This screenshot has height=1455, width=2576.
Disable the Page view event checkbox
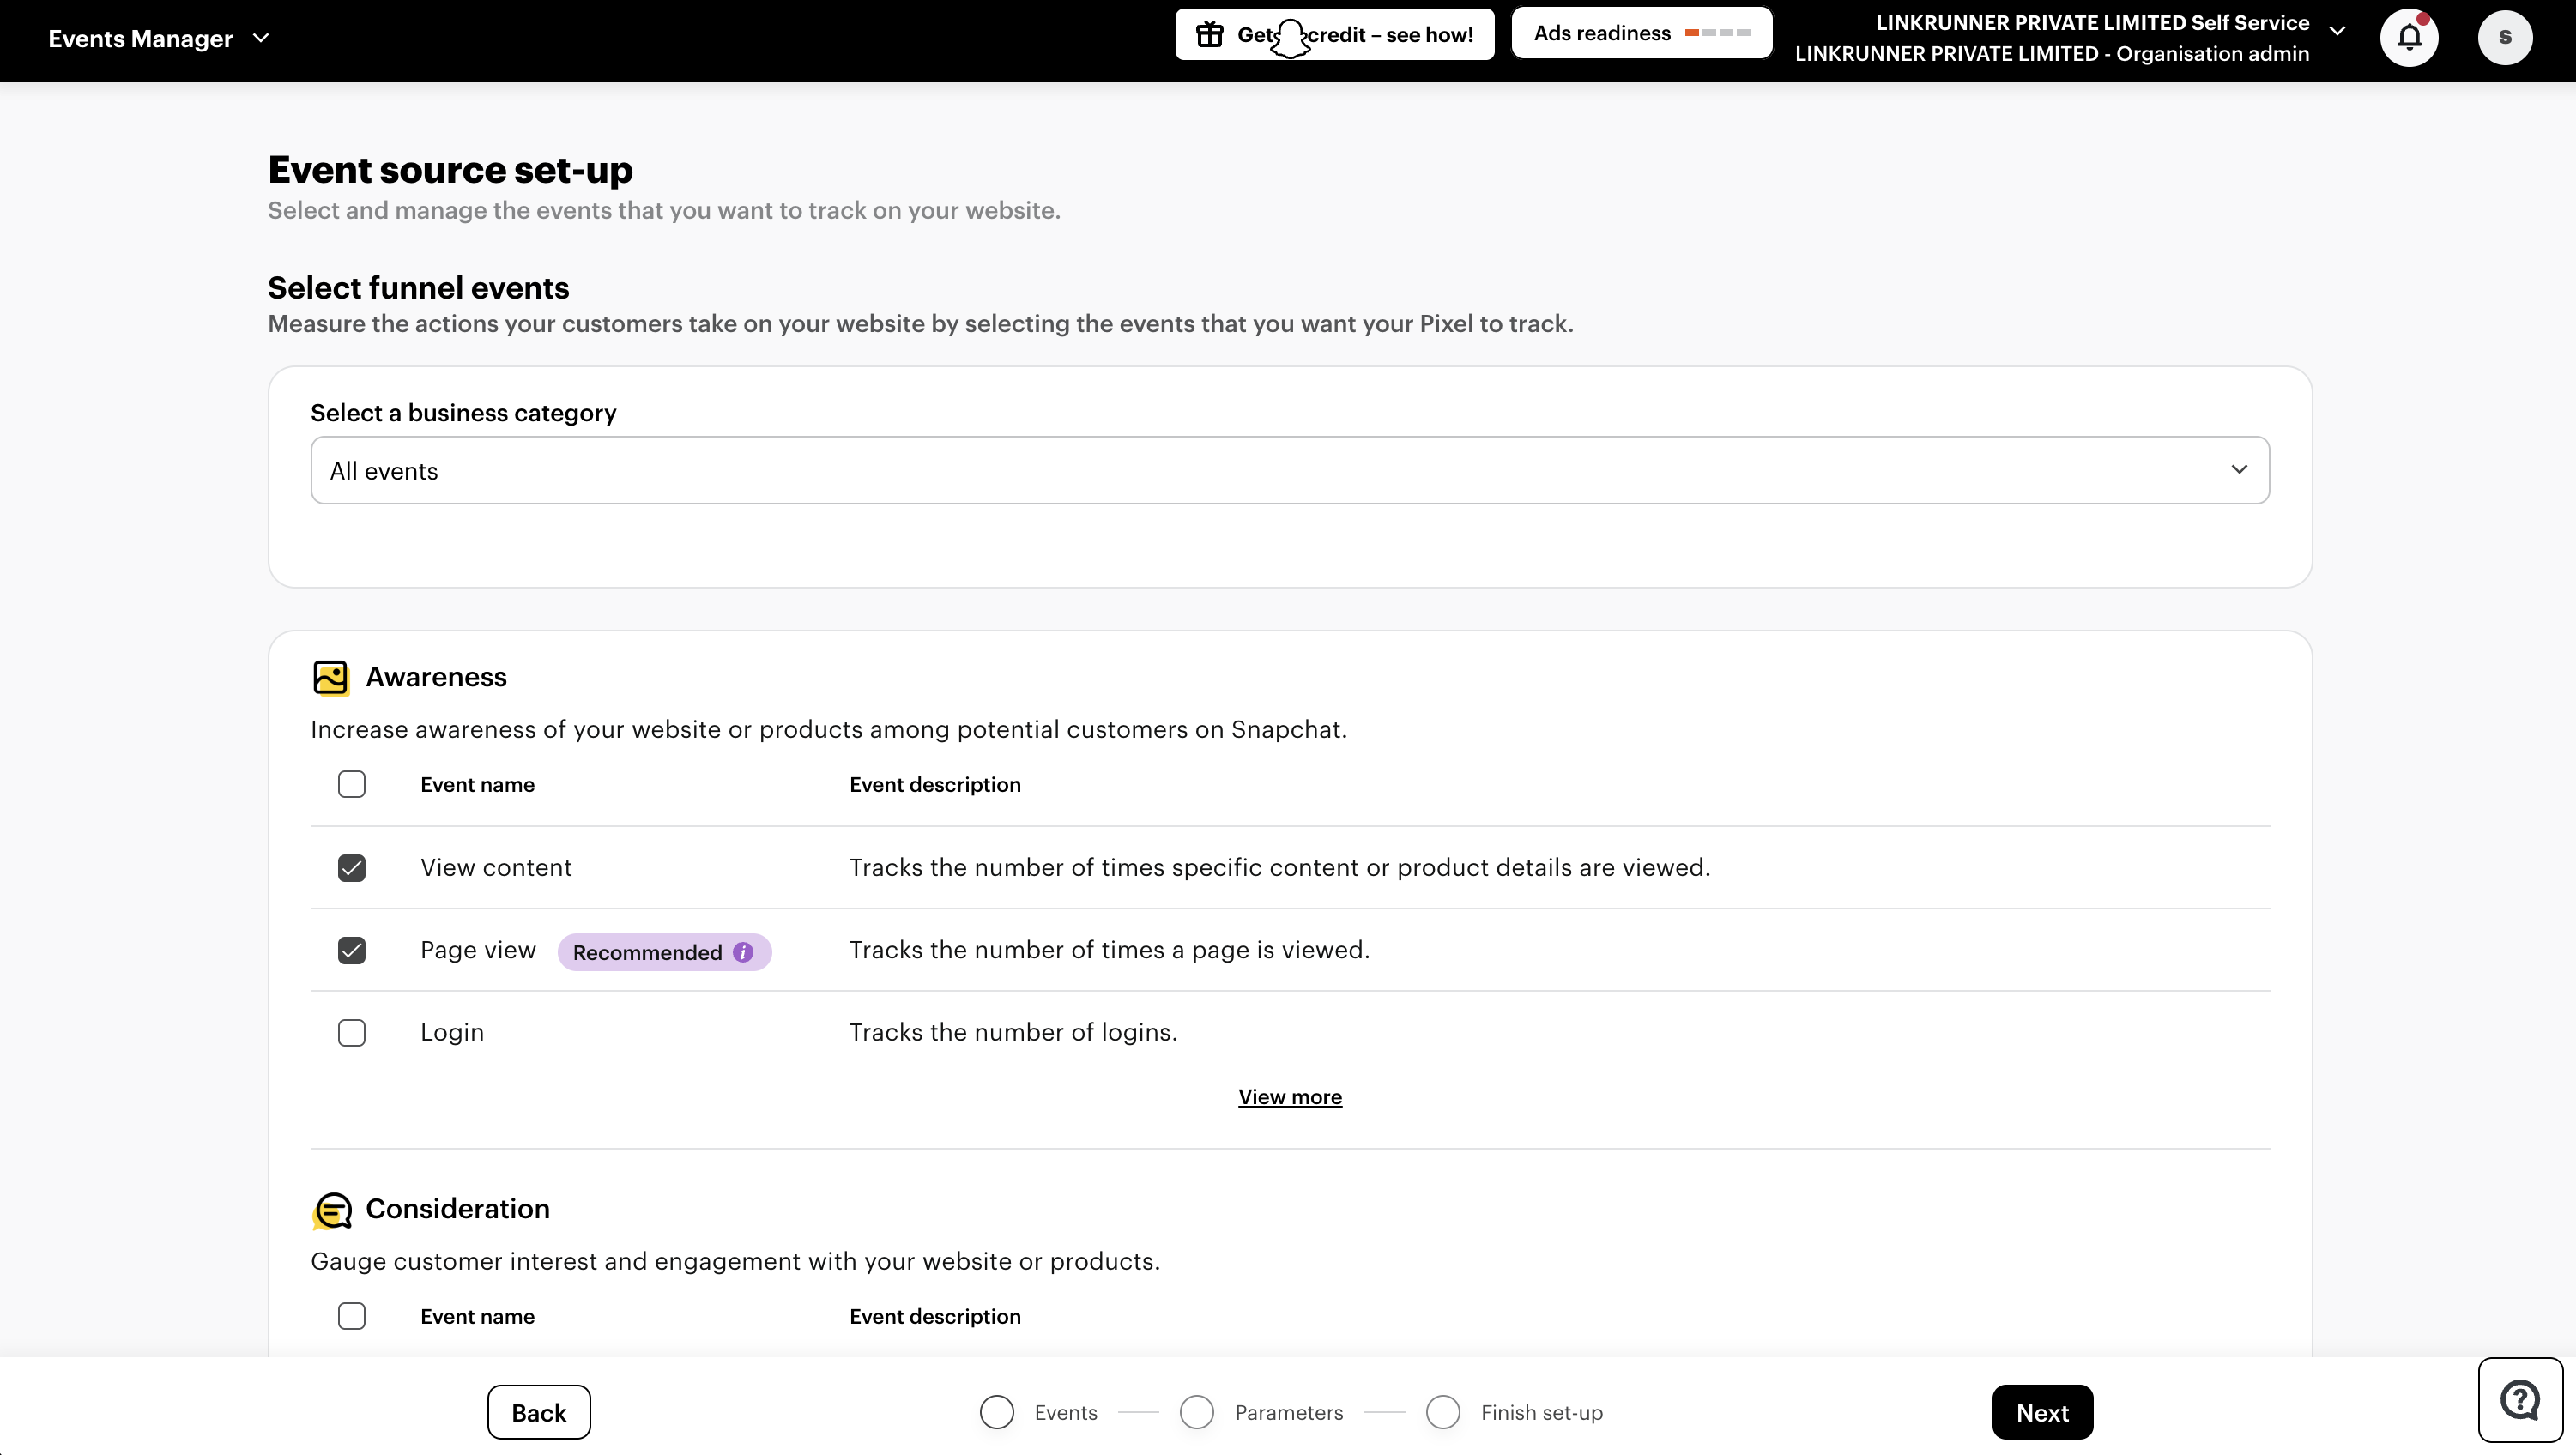[x=351, y=950]
